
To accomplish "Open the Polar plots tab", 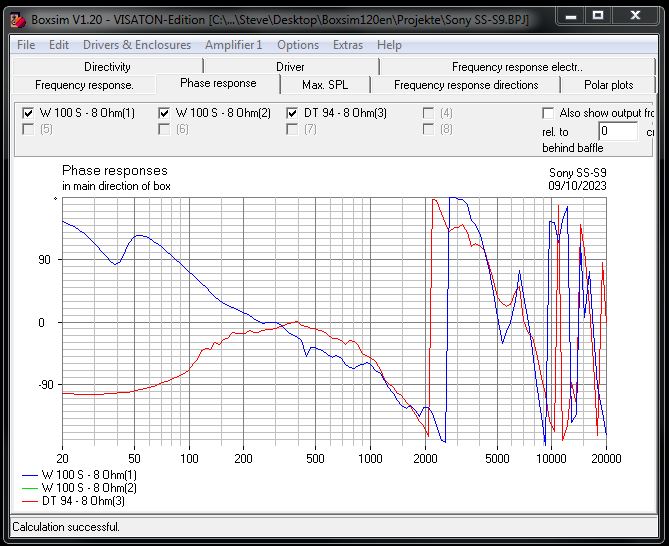I will [x=608, y=85].
